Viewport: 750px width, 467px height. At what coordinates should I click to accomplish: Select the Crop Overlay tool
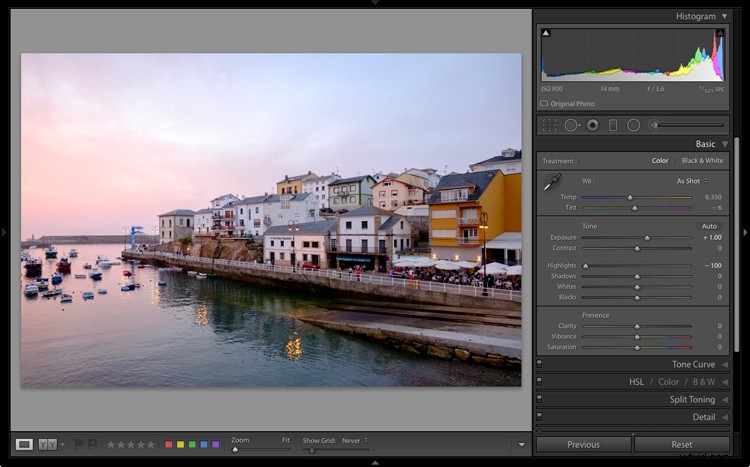click(x=550, y=125)
